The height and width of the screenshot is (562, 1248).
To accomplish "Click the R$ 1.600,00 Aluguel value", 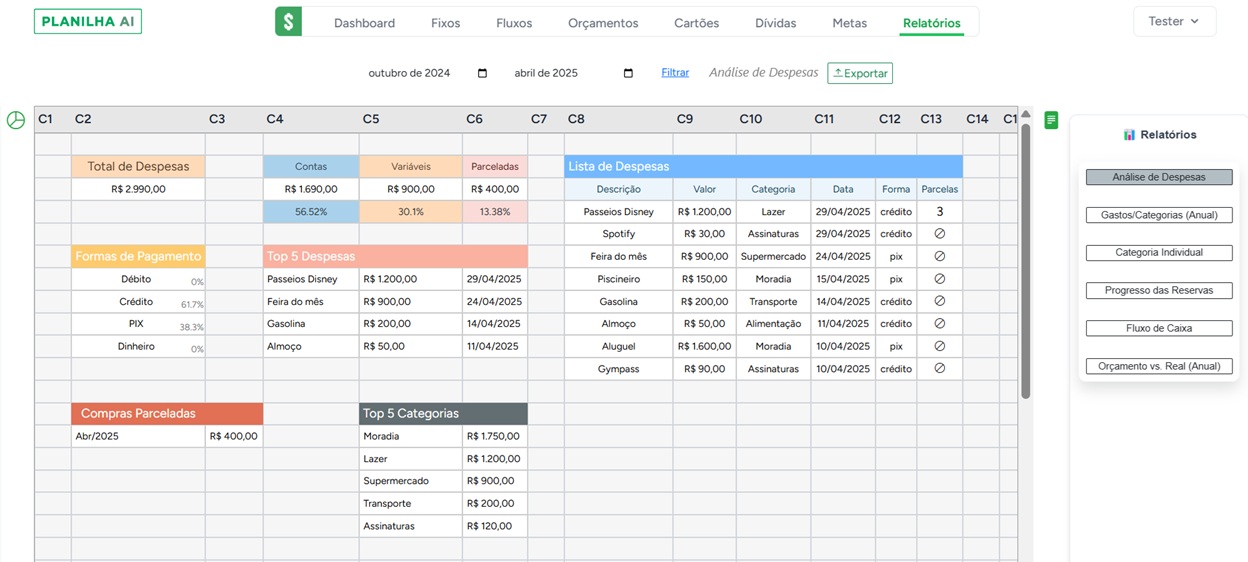I will click(x=704, y=346).
